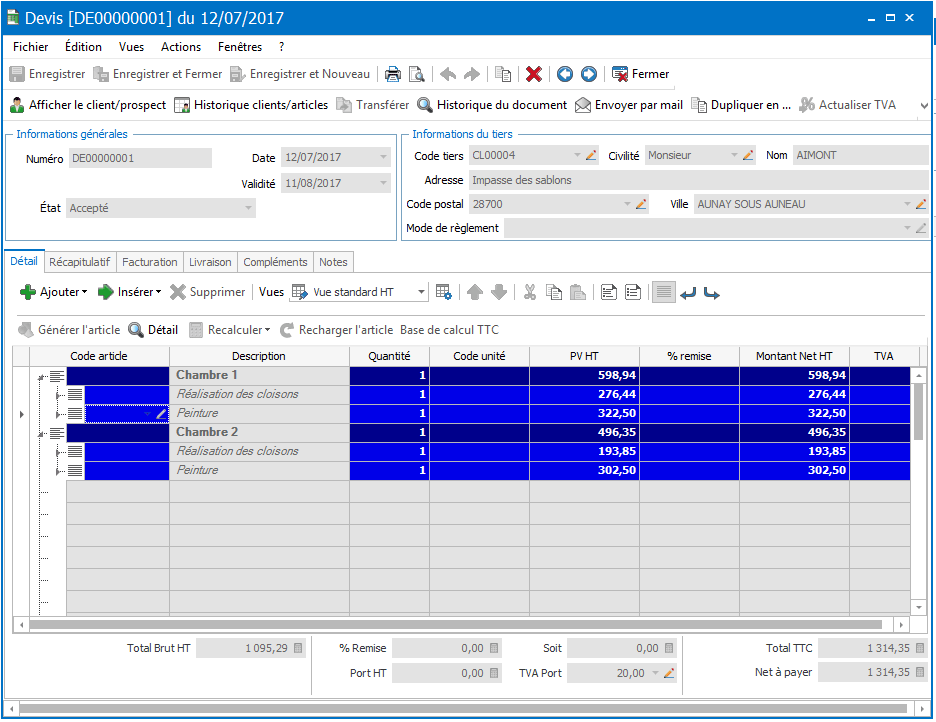936x722 pixels.
Task: Click the redo arrow icon
Action: point(472,74)
